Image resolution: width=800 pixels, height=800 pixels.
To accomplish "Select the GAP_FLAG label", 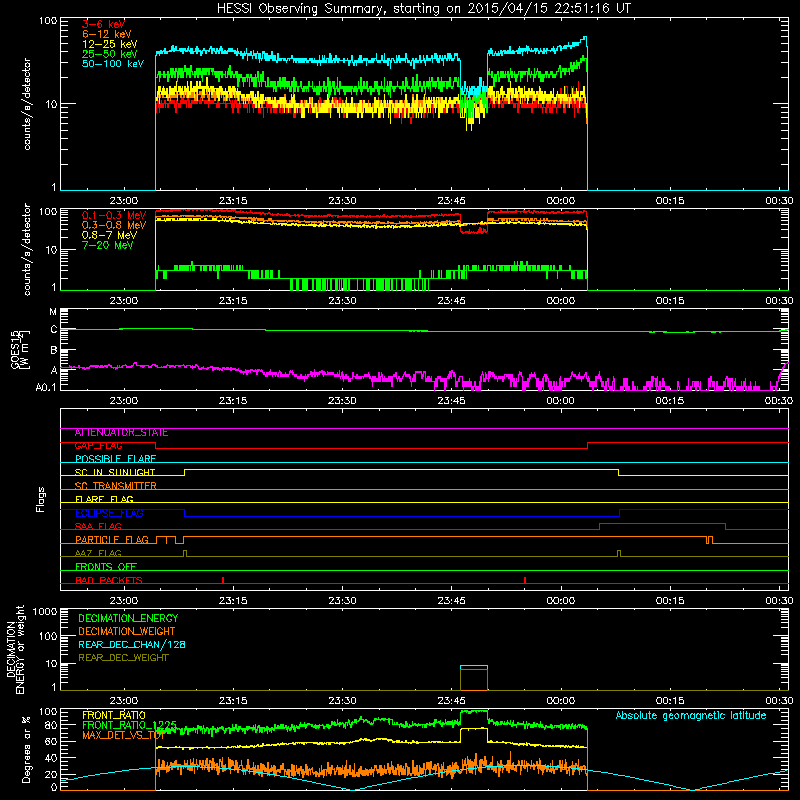I will click(x=98, y=446).
